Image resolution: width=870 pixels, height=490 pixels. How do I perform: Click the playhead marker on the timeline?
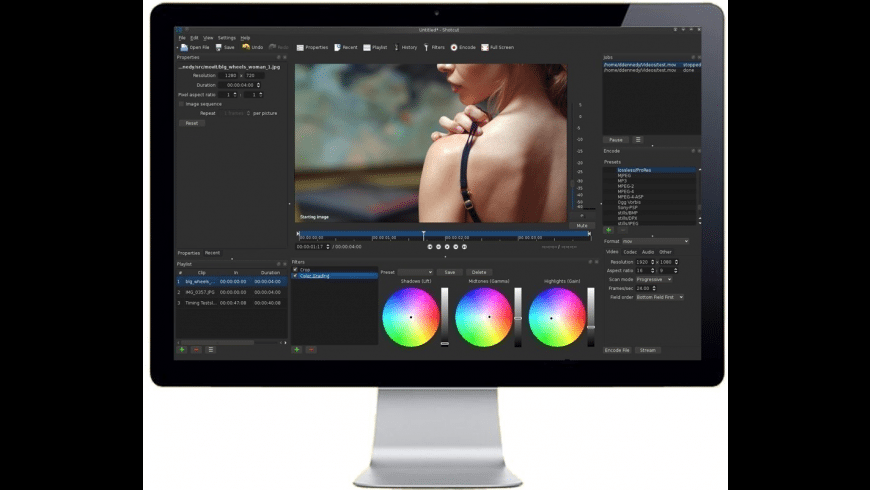tap(423, 235)
